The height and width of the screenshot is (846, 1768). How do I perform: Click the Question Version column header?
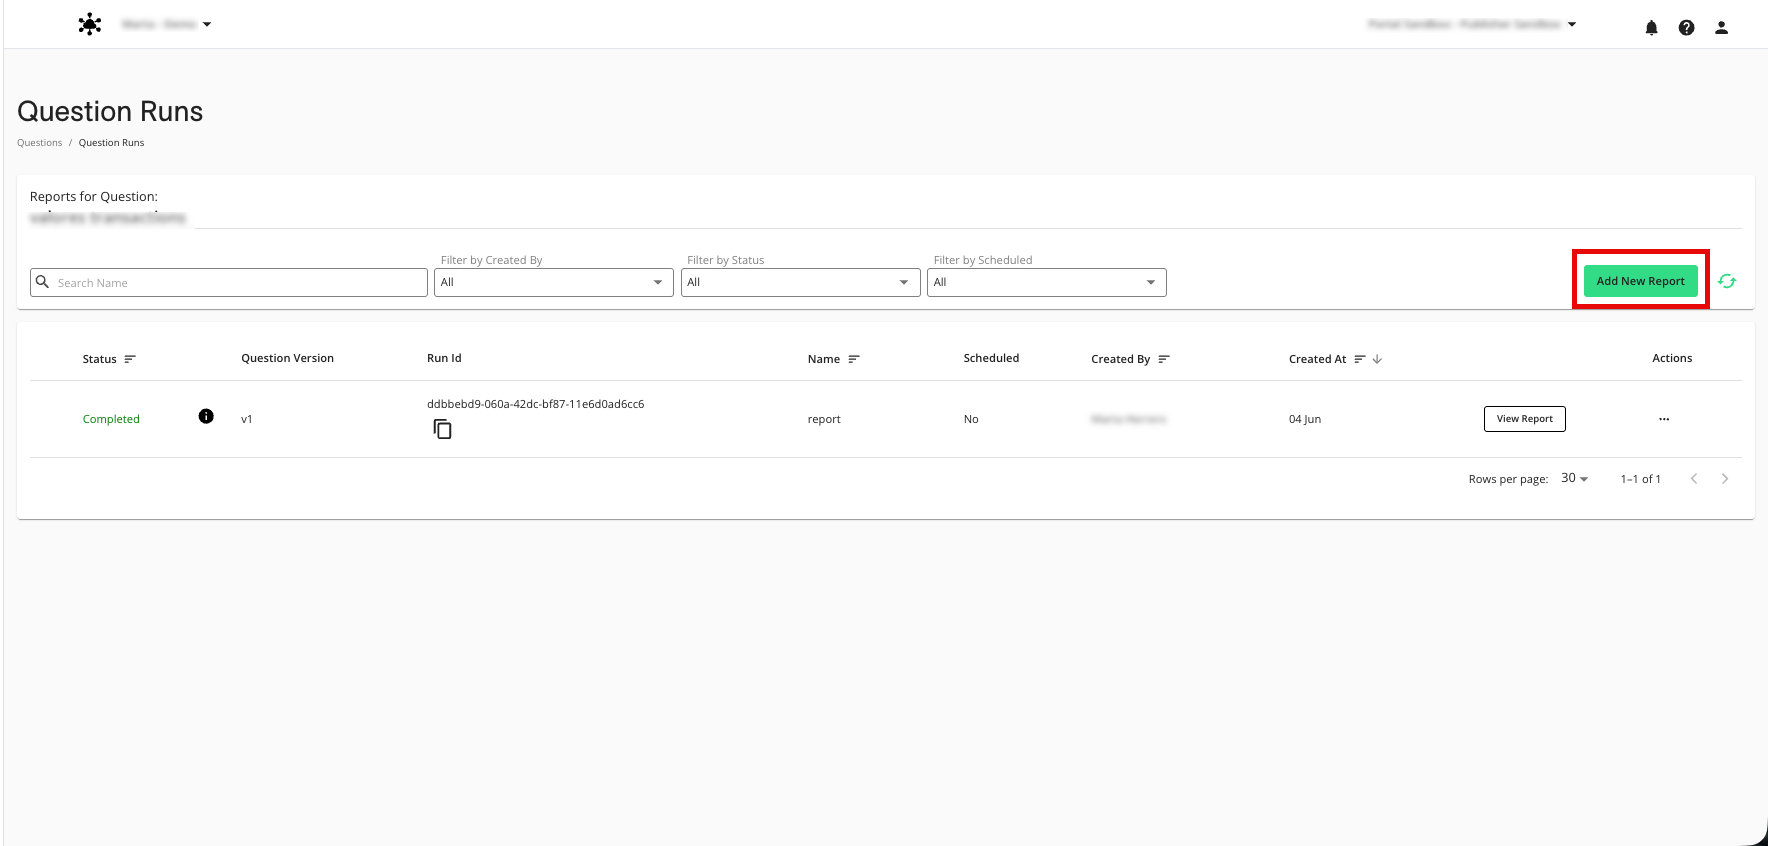tap(287, 358)
